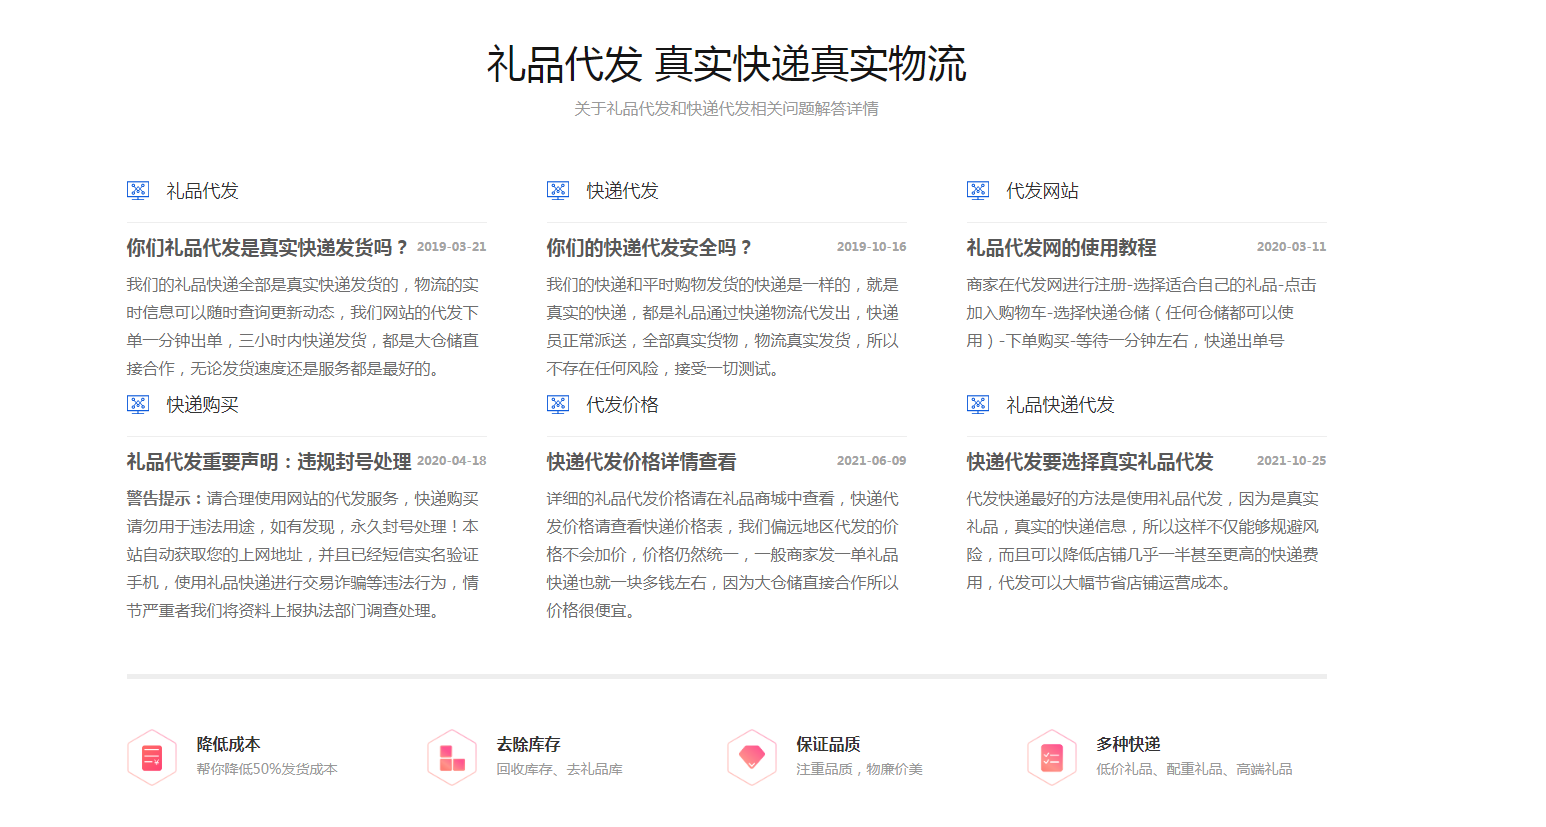The image size is (1546, 827).
Task: Open 礼品代发网的使用教程 article
Action: 1059,247
